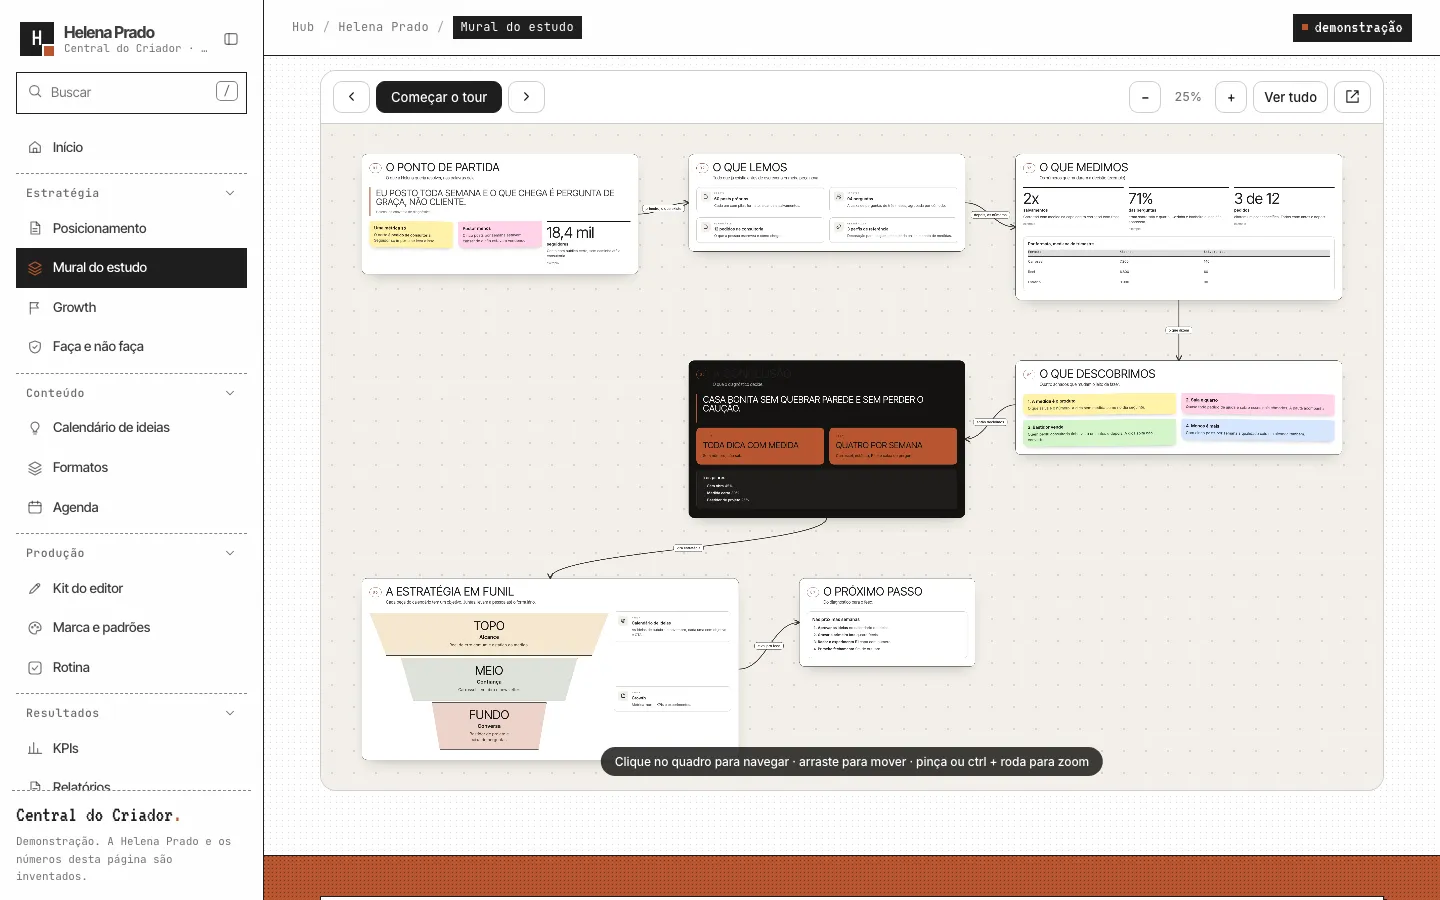Screen dimensions: 1440x900
Task: Open the Growth page
Action: pyautogui.click(x=131, y=307)
